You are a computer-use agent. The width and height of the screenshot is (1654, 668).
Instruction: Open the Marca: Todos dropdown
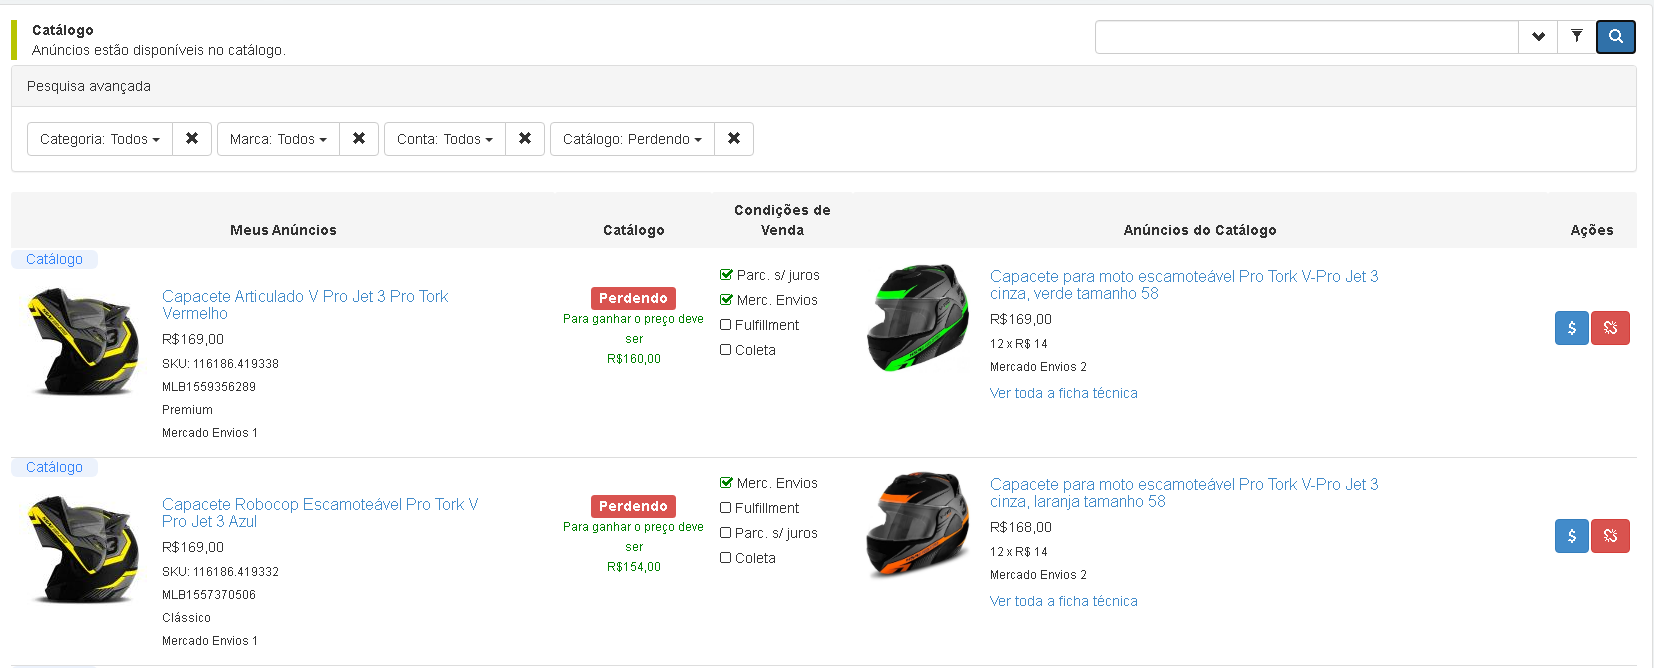(278, 139)
